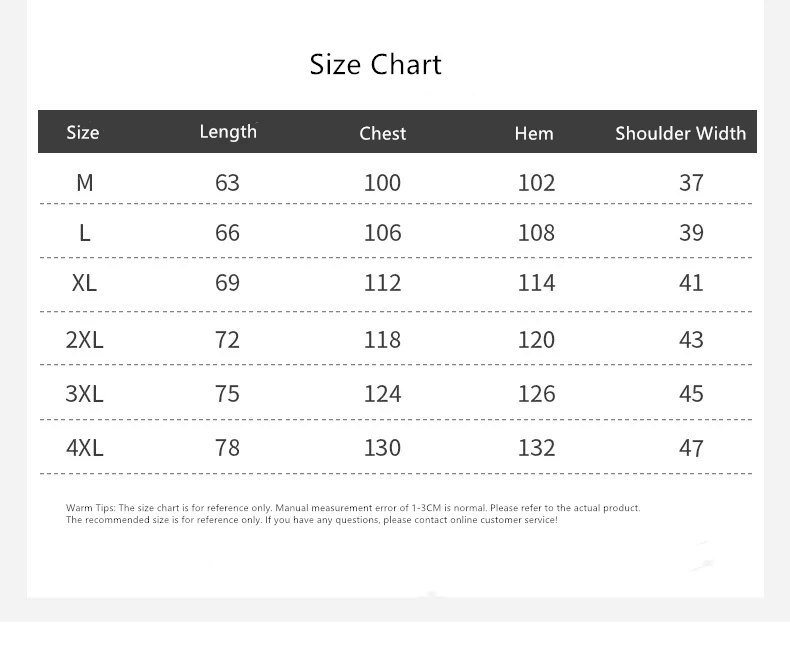Click the Size Chart title
Screen dimensions: 790x654
[375, 65]
